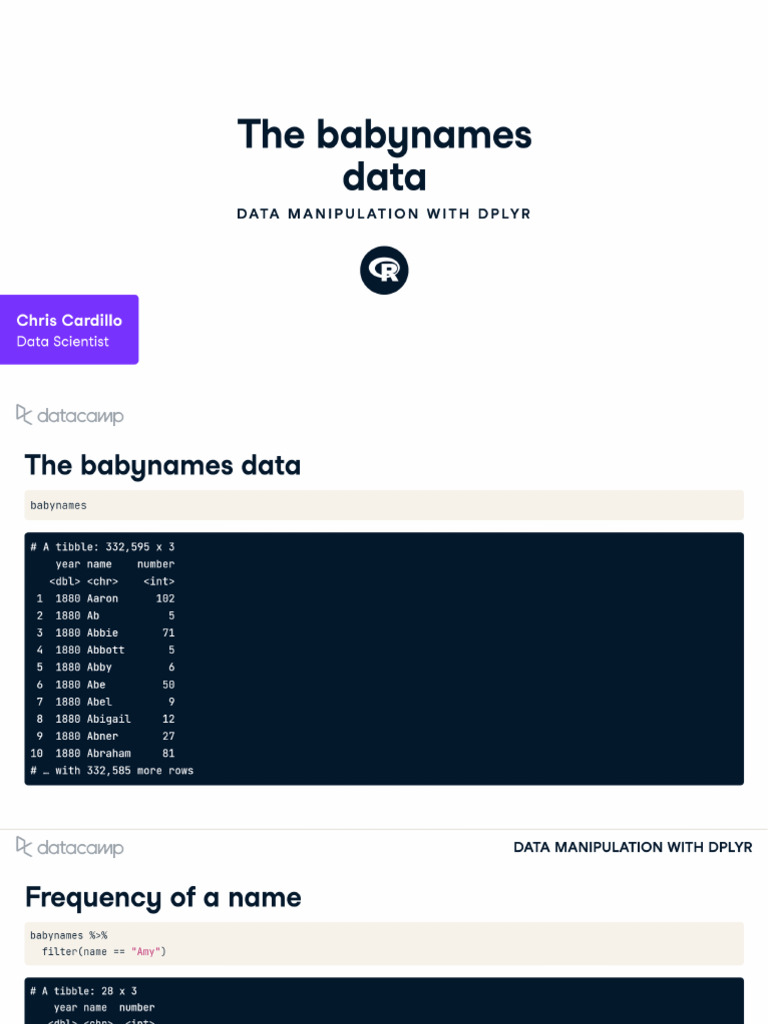Image resolution: width=768 pixels, height=1024 pixels.
Task: Click the R language logo icon
Action: pos(384,270)
